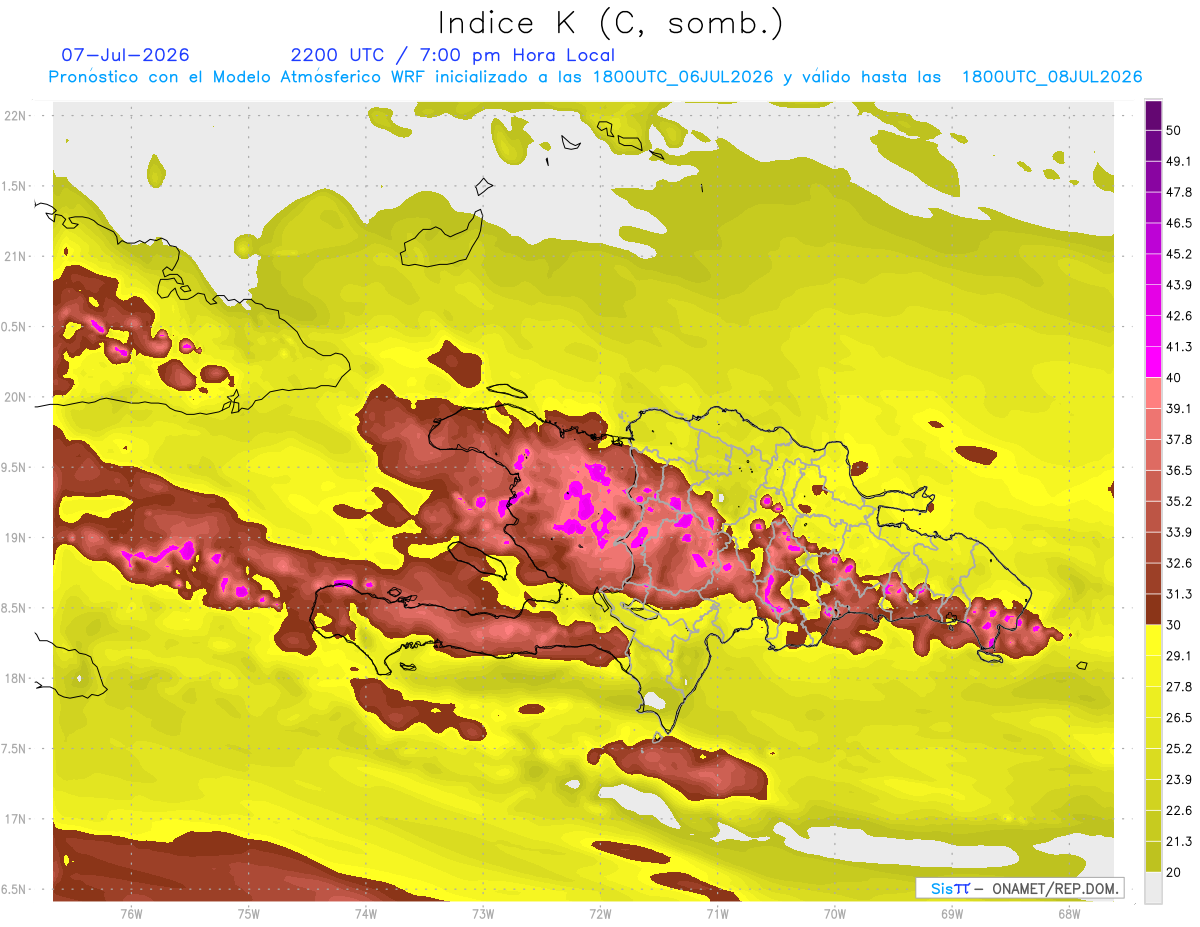Image resolution: width=1200 pixels, height=927 pixels.
Task: Click the colorbar value '45.2'
Action: [x=1179, y=254]
